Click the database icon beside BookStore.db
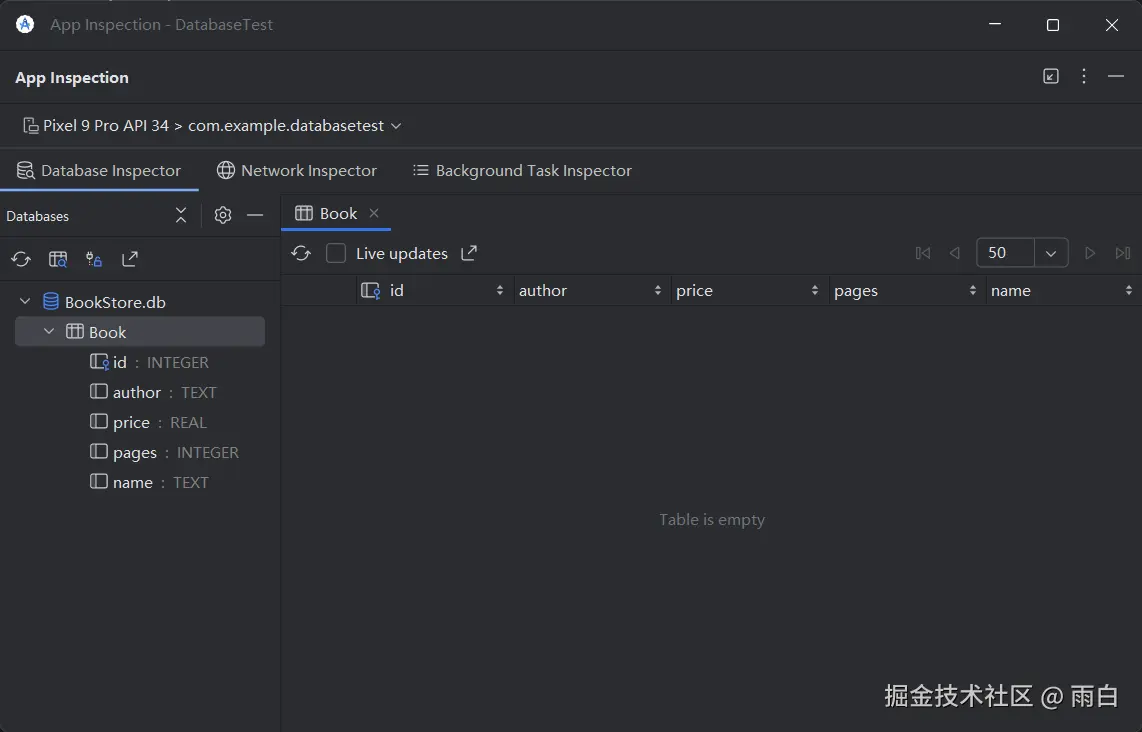This screenshot has height=732, width=1142. pyautogui.click(x=51, y=302)
